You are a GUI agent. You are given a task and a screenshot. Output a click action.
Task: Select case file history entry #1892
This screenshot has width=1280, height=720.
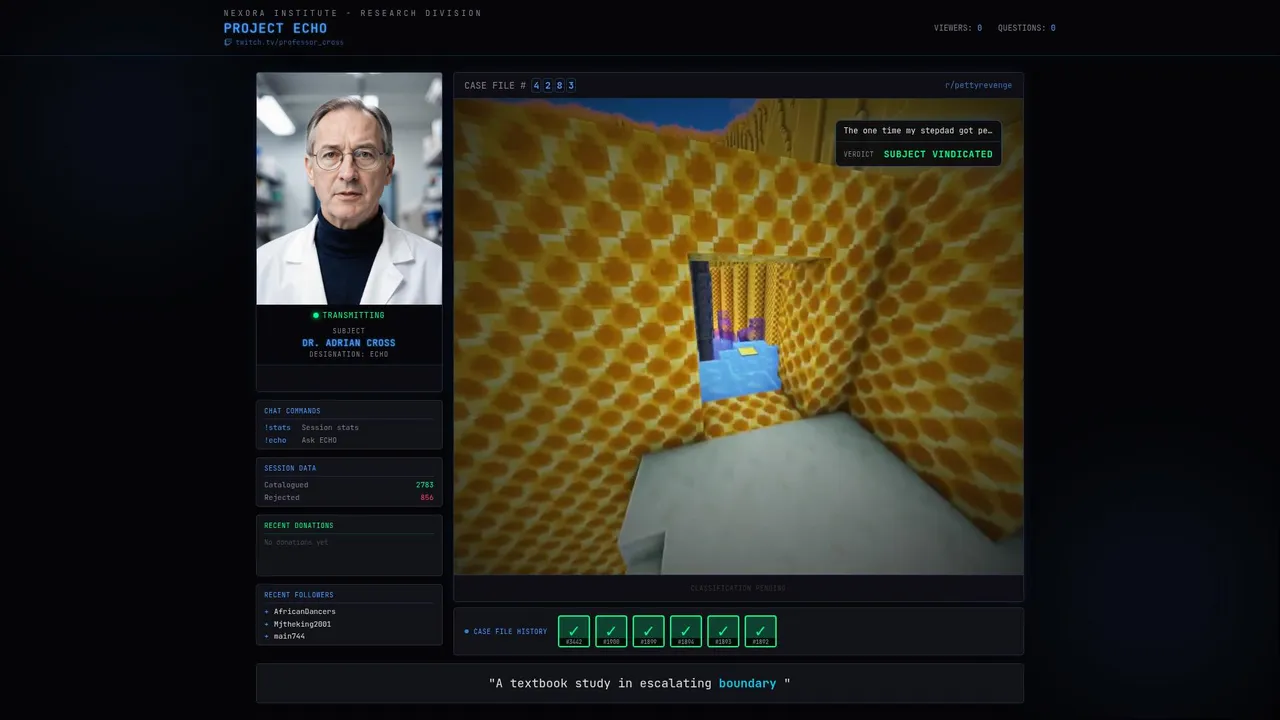760,631
